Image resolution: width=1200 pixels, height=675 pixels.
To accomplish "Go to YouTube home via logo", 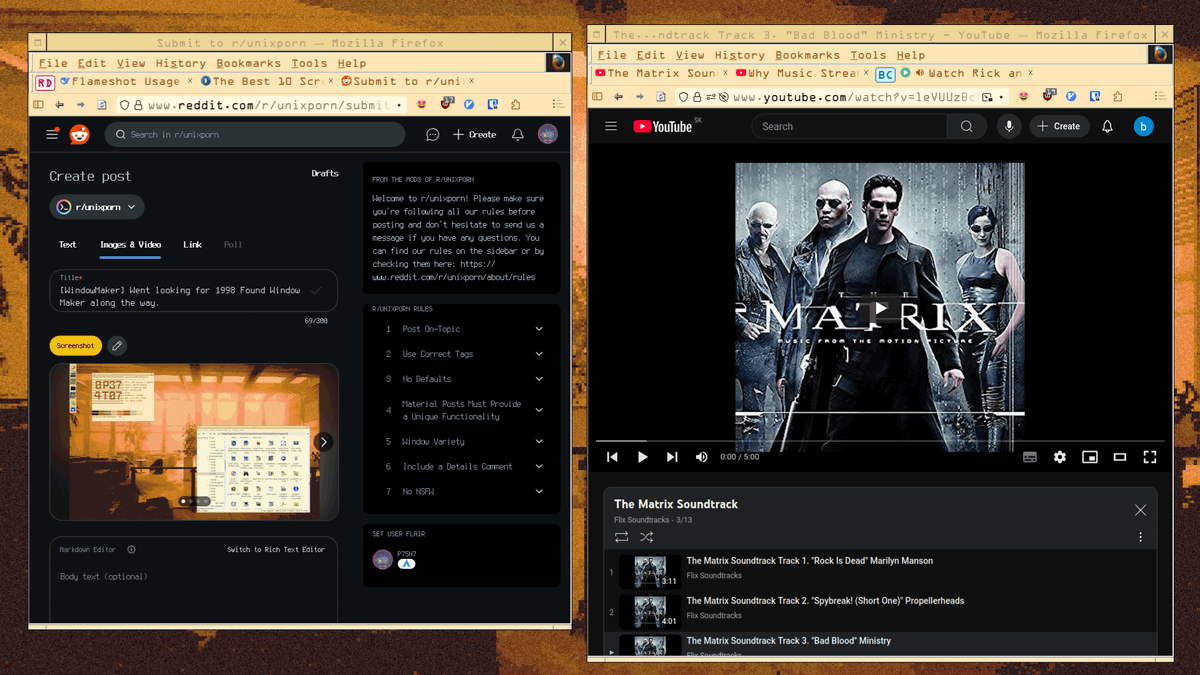I will click(664, 127).
